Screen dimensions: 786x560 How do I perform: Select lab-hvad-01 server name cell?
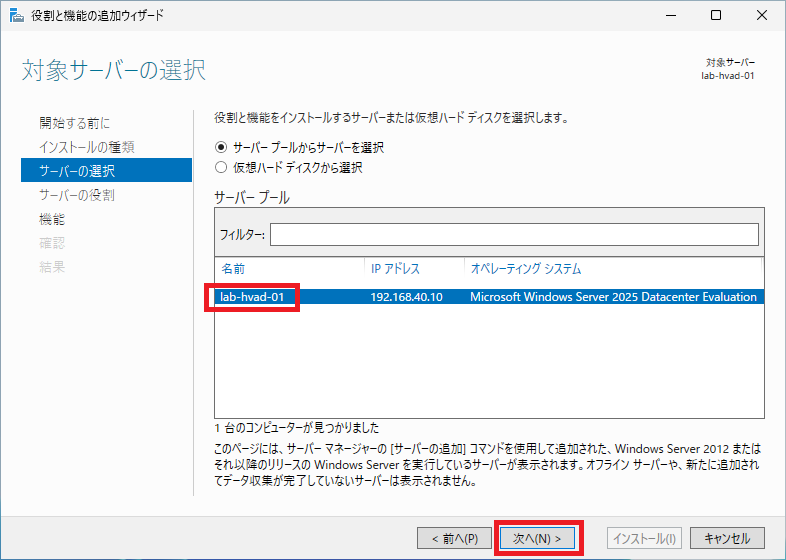(x=252, y=297)
